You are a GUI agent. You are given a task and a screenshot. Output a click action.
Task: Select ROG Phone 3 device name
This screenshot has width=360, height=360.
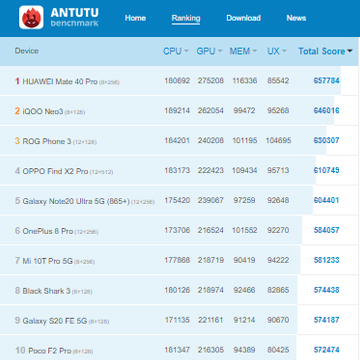click(x=47, y=141)
